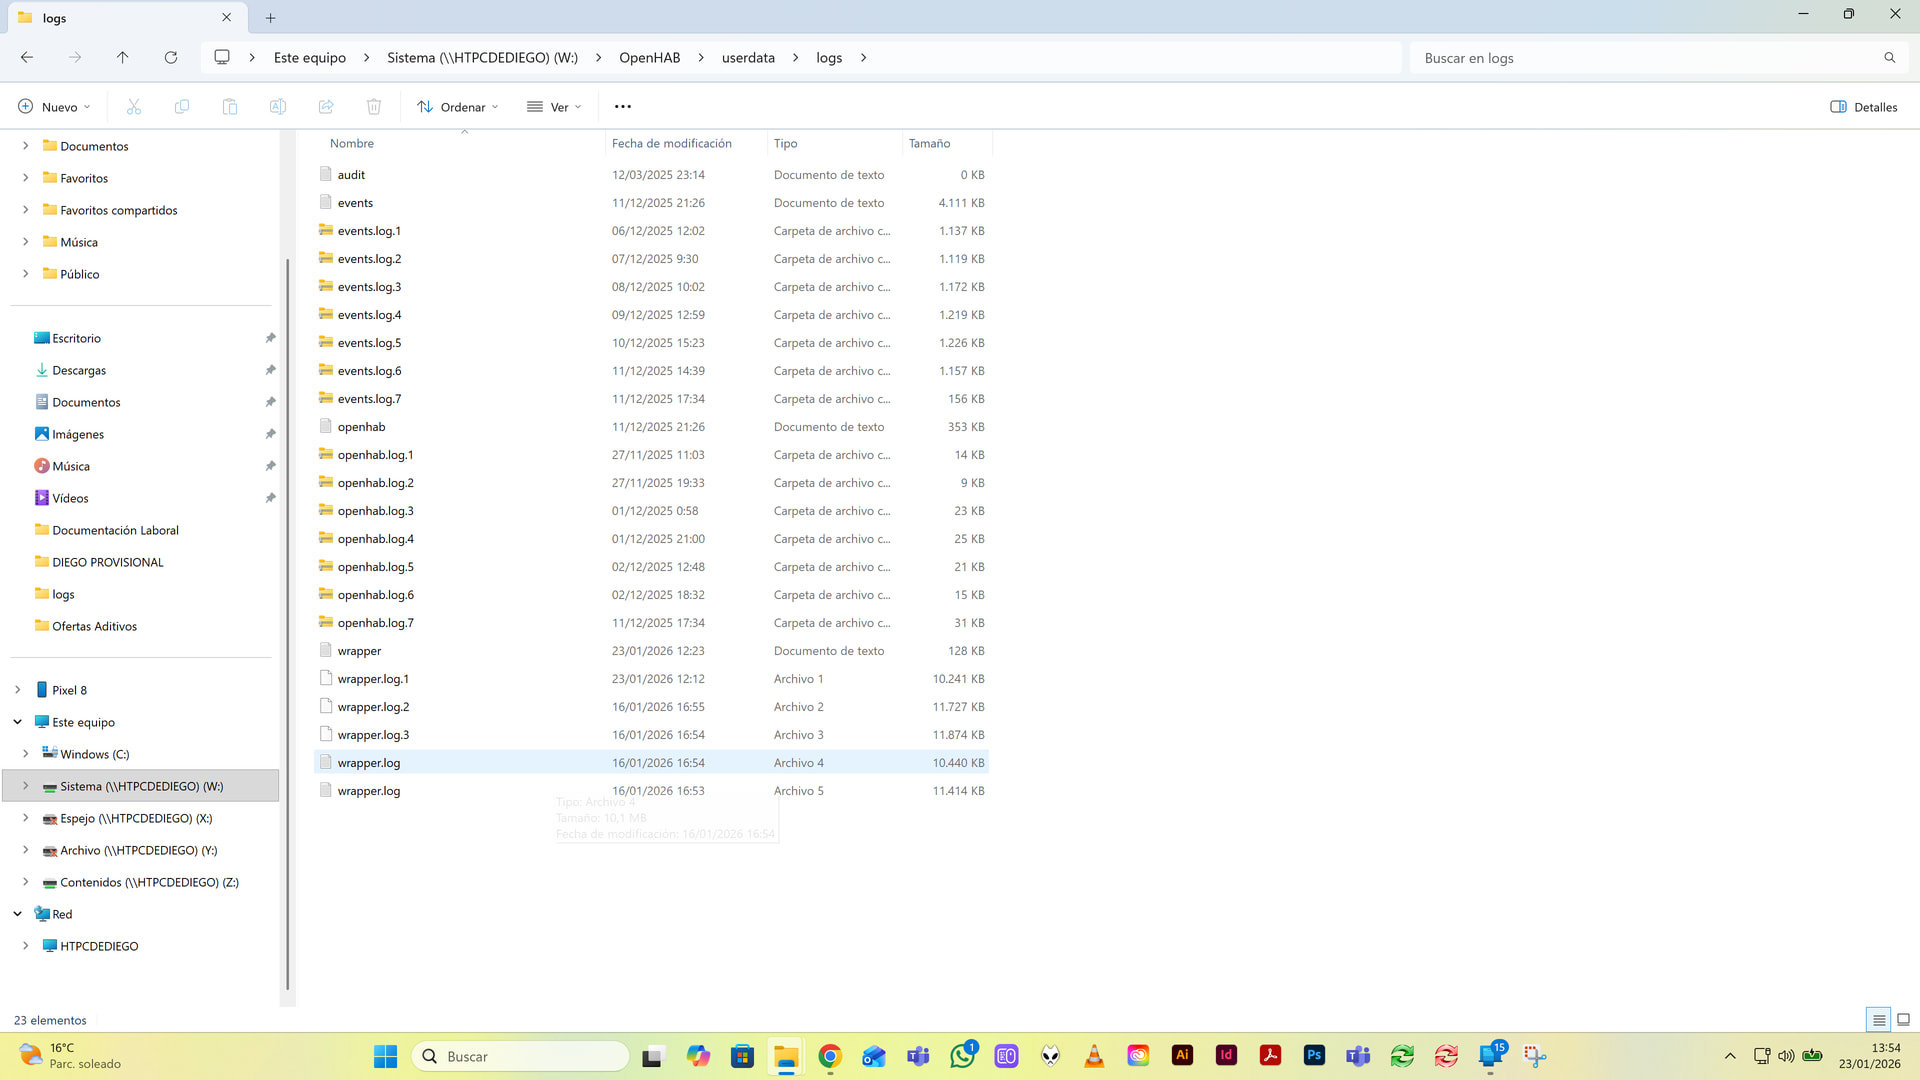Open the three-dots more options menu

point(623,107)
